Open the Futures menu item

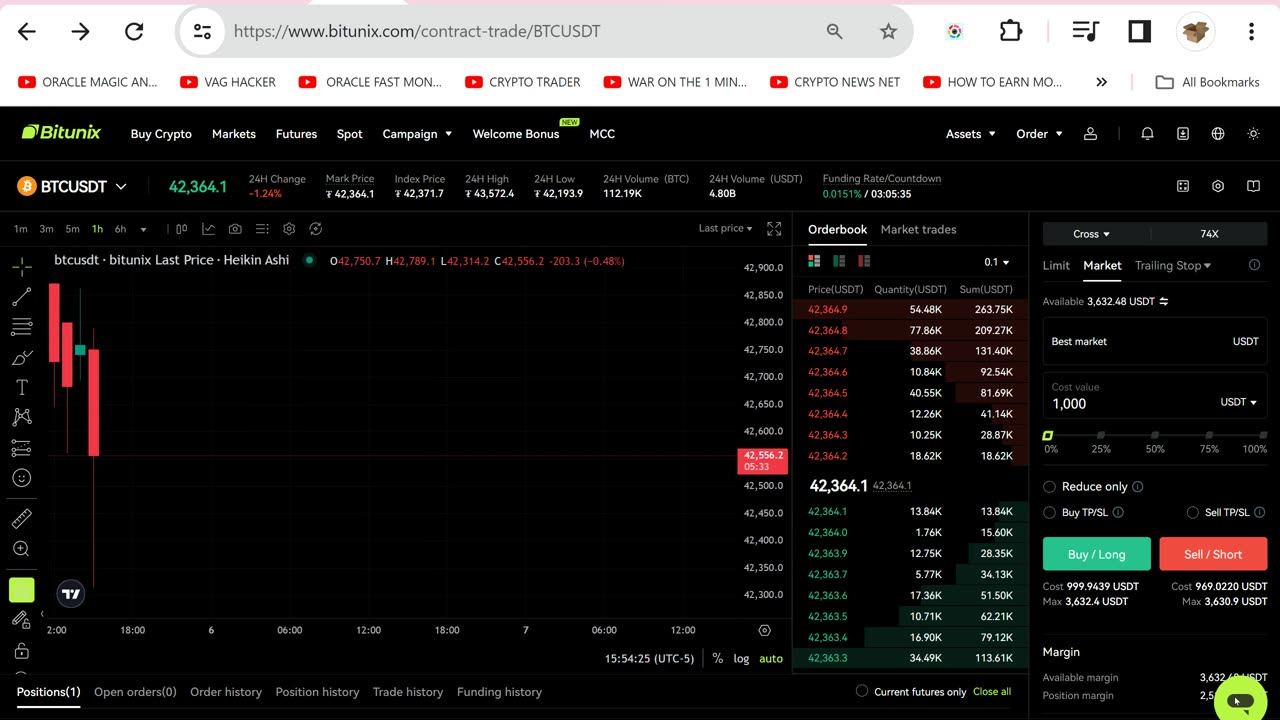(296, 133)
